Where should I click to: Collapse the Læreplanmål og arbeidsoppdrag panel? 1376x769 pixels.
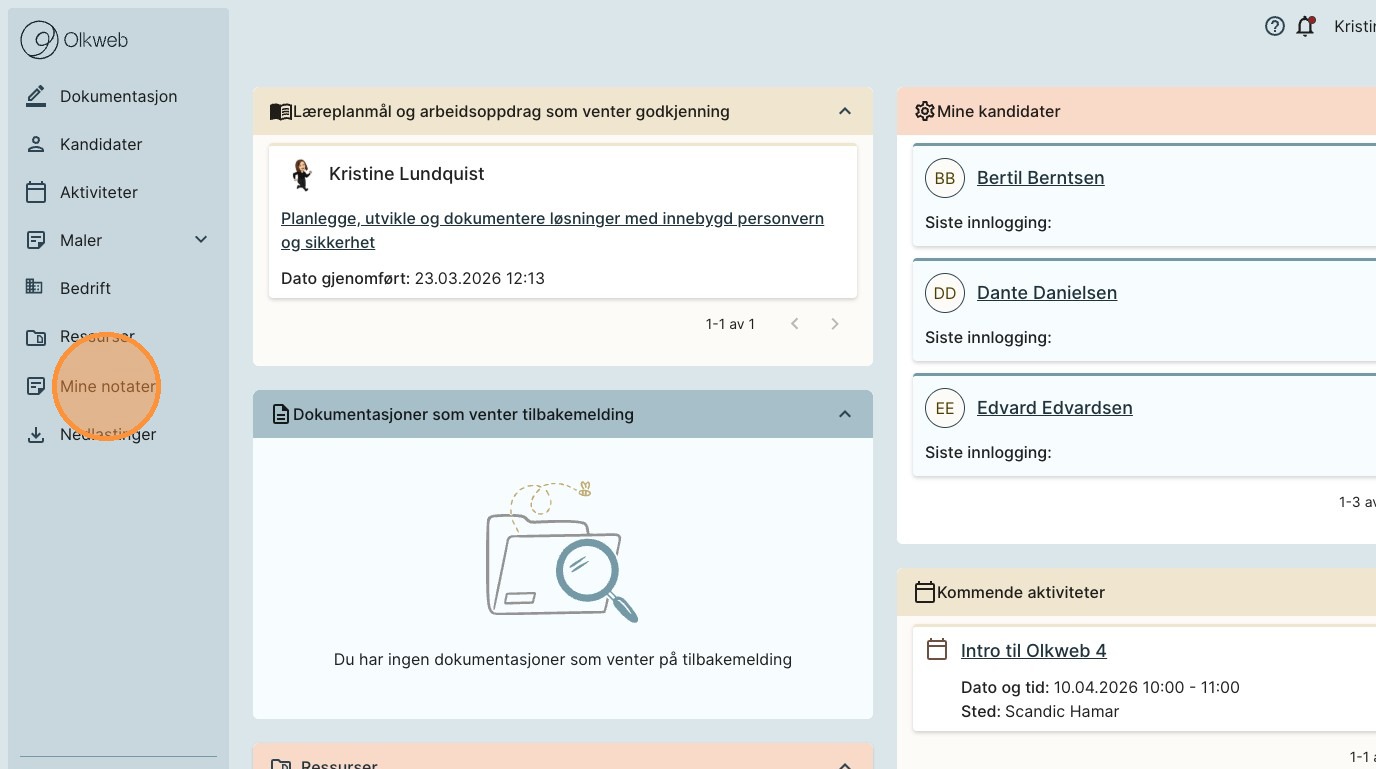coord(845,112)
